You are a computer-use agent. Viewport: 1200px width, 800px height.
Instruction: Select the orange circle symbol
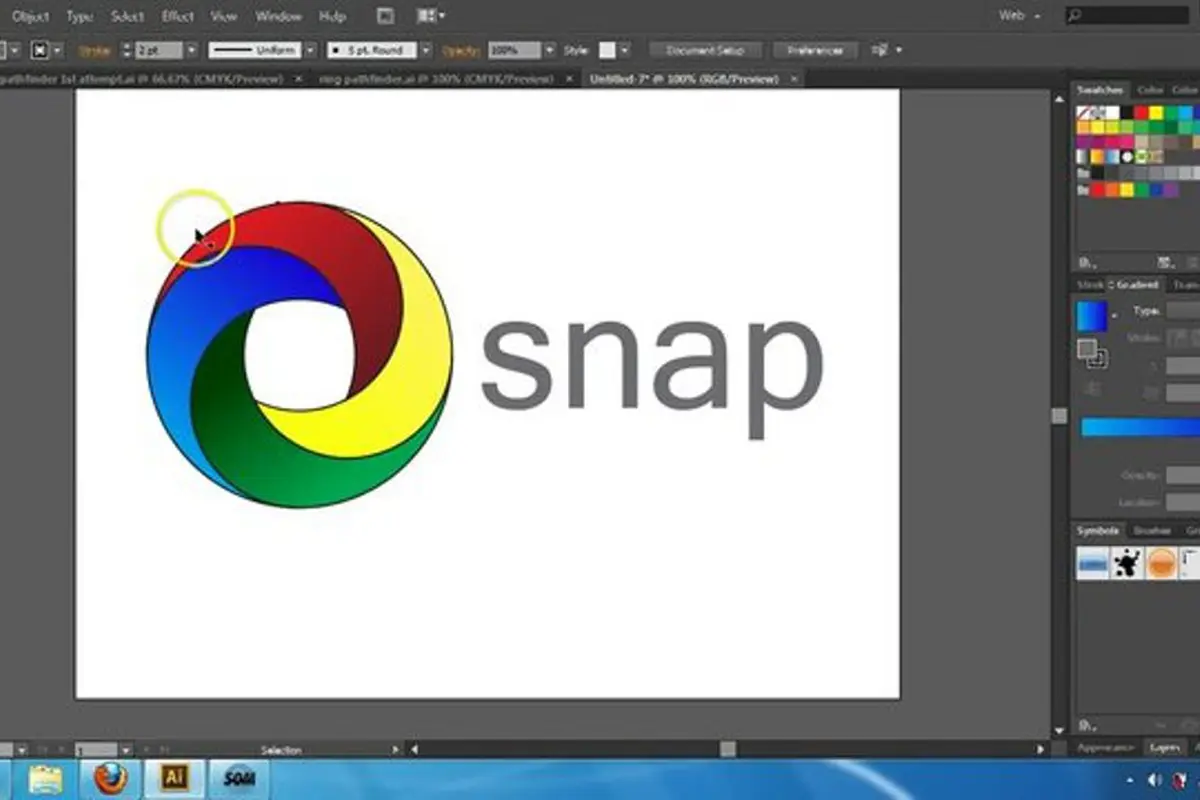pyautogui.click(x=1161, y=564)
